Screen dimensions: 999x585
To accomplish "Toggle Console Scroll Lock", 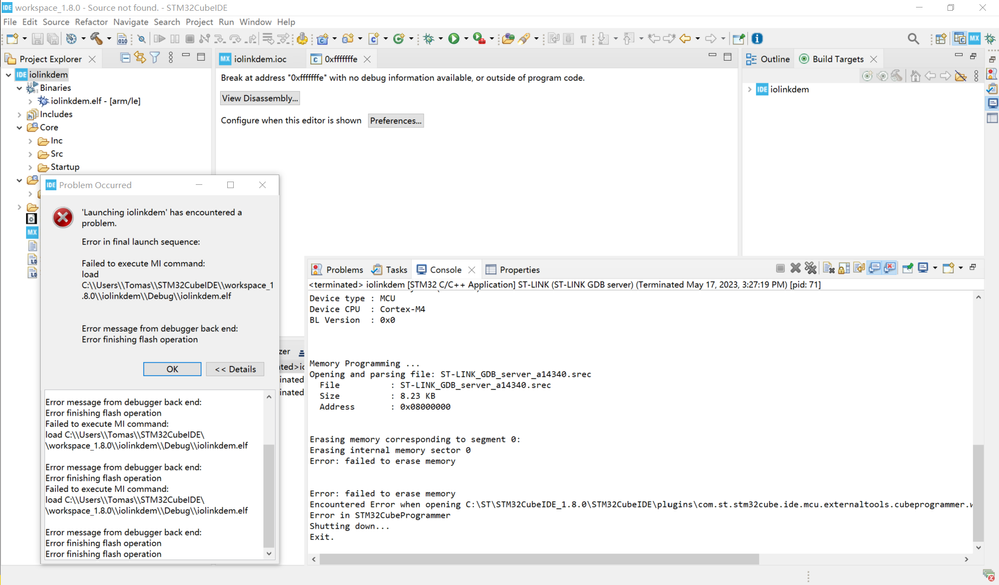I will [844, 268].
